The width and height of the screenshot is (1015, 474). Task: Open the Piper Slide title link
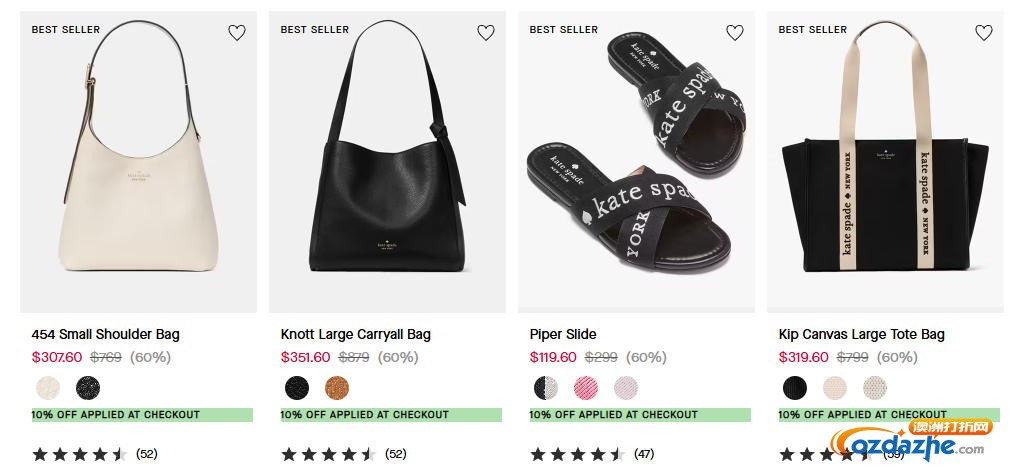pyautogui.click(x=563, y=334)
